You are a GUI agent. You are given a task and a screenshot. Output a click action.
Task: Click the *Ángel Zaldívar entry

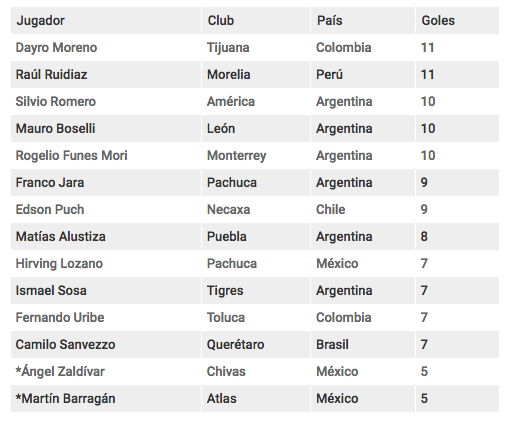pyautogui.click(x=60, y=372)
